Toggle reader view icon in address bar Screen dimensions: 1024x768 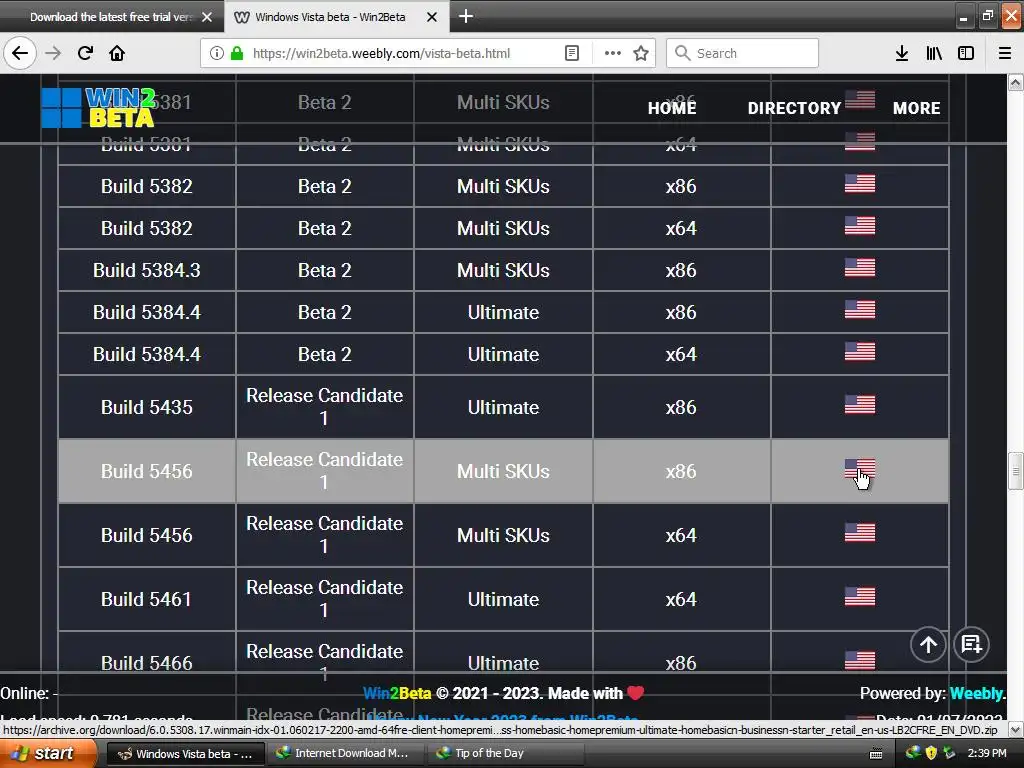pyautogui.click(x=571, y=53)
